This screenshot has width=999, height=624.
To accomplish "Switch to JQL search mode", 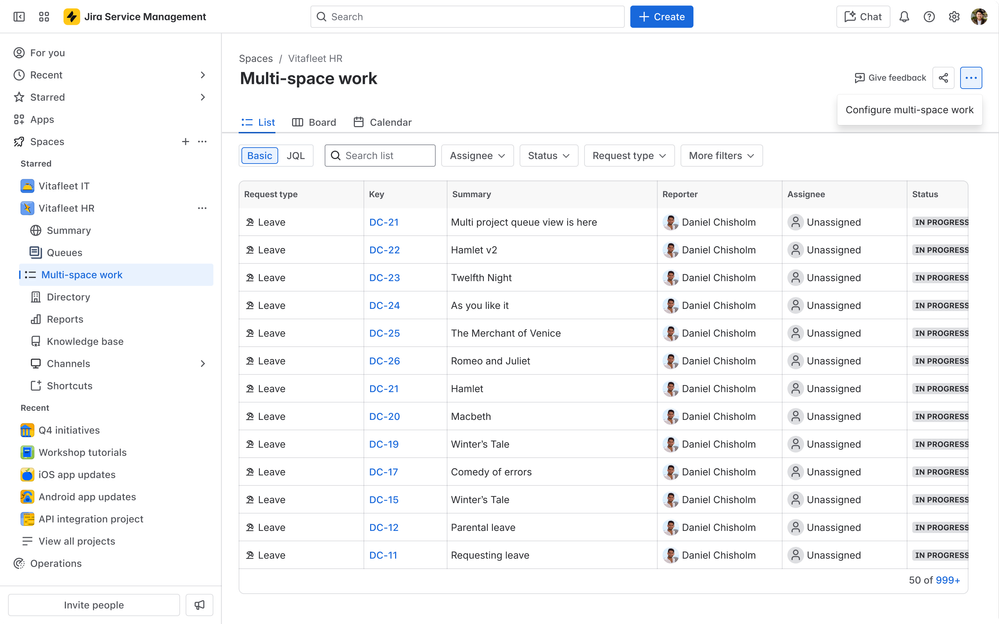I will pos(296,156).
